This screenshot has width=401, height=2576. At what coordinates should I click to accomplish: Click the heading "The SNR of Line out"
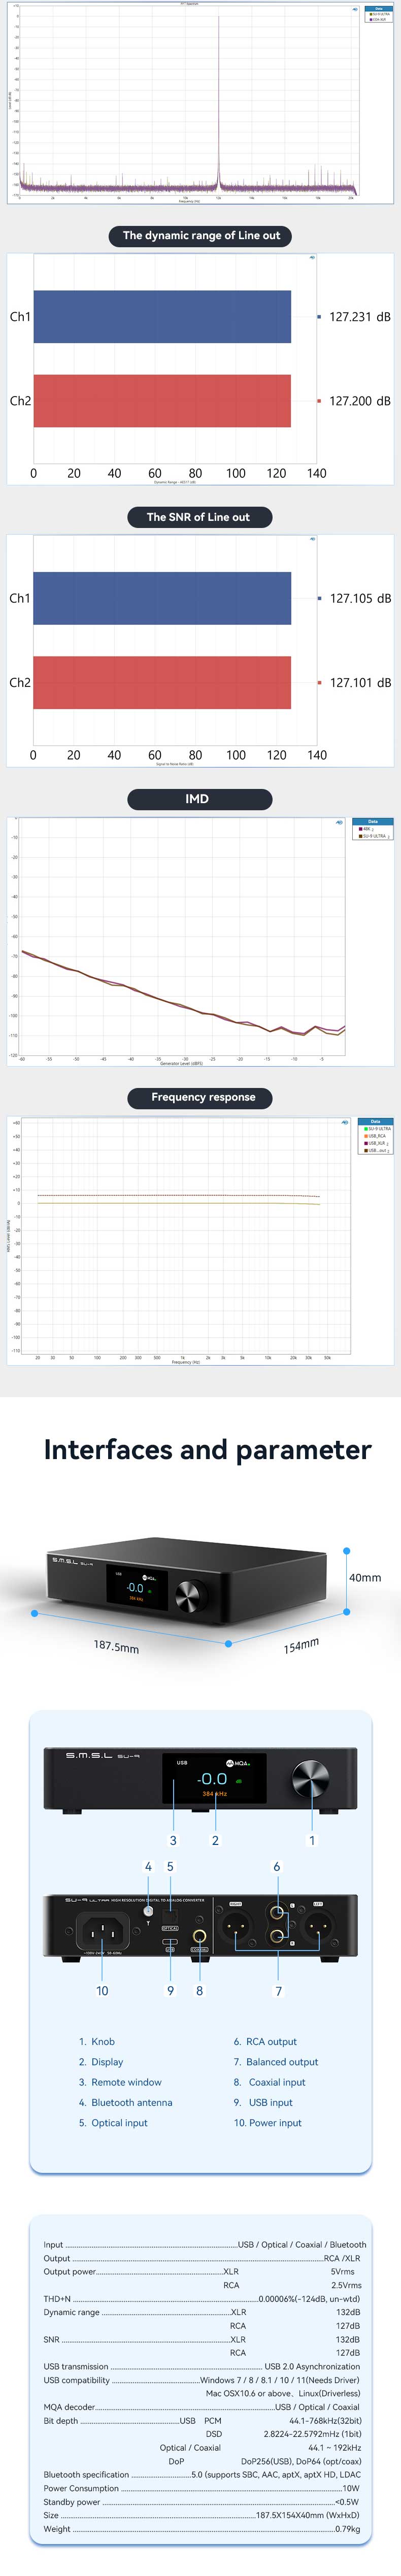click(198, 517)
